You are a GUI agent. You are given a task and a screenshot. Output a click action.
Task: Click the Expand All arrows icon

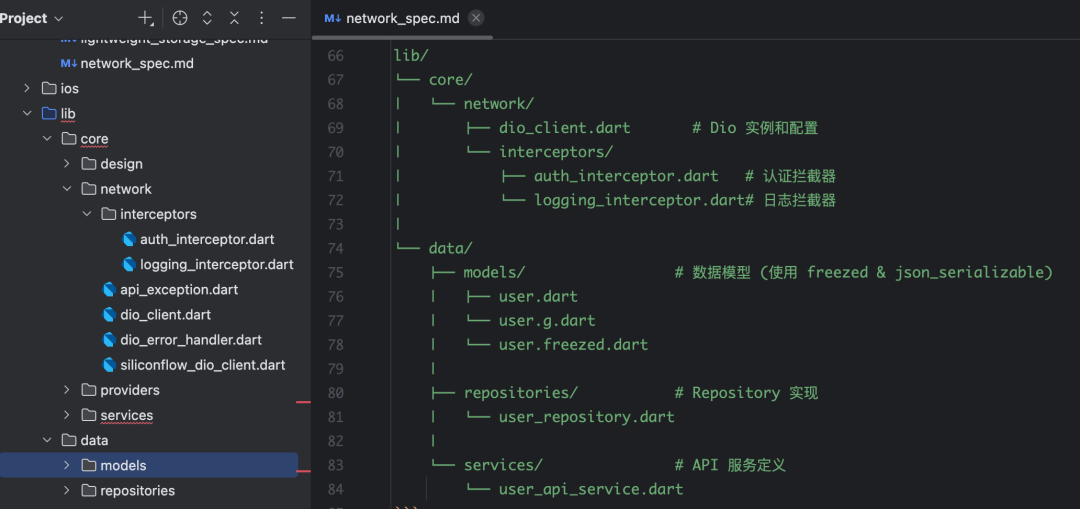(207, 19)
